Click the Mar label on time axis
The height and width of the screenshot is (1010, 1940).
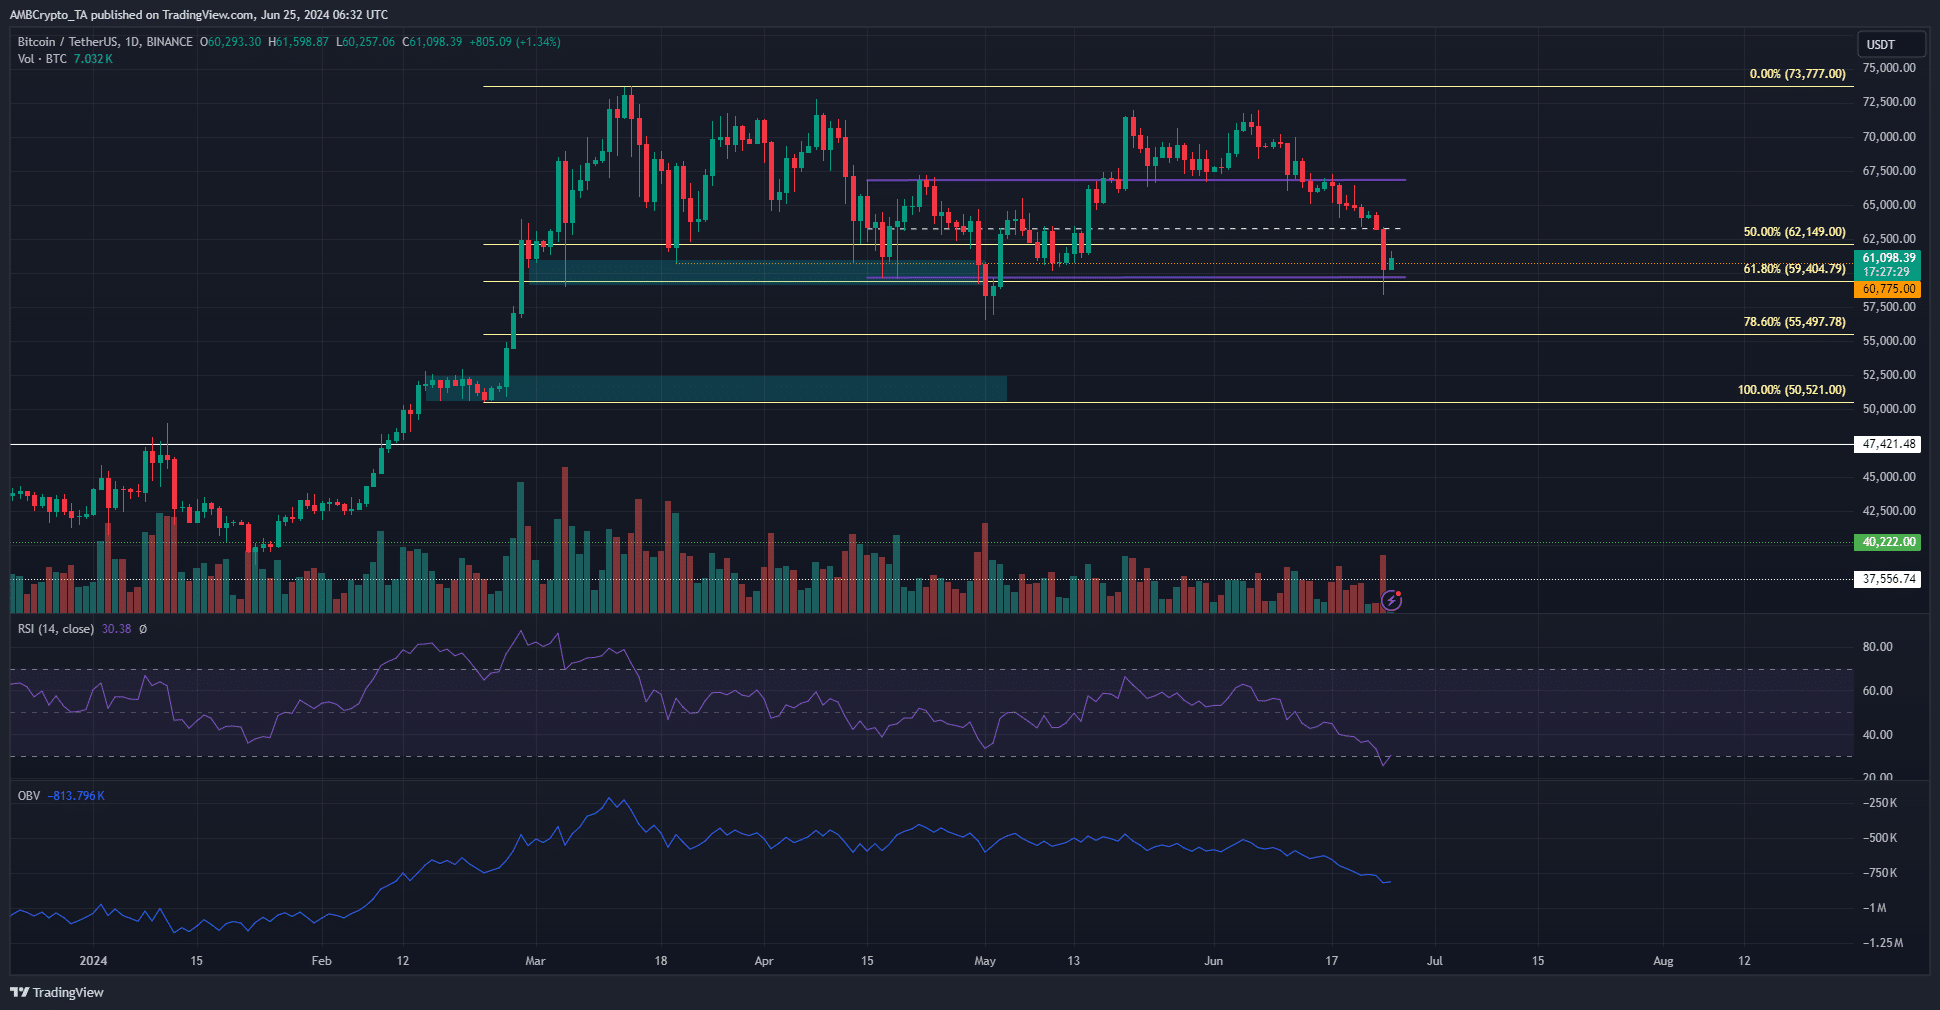pos(535,961)
